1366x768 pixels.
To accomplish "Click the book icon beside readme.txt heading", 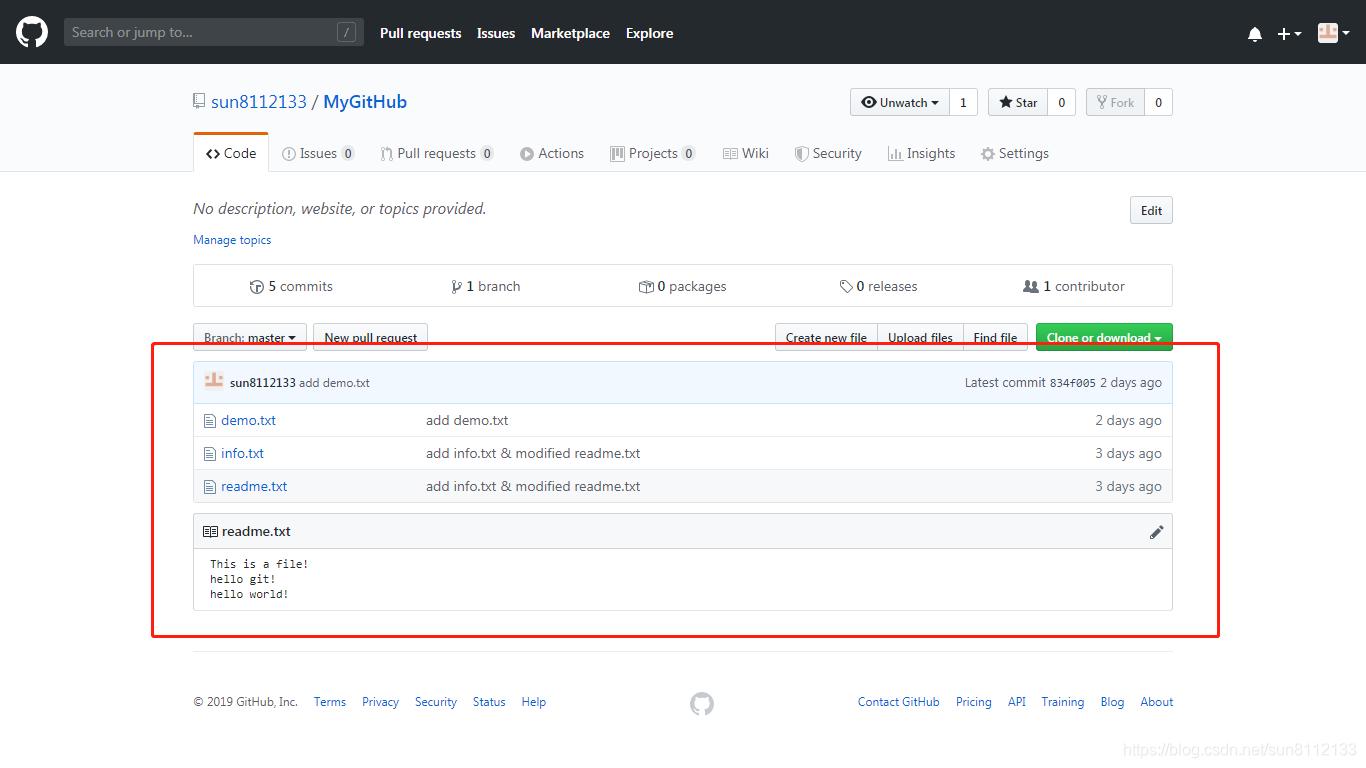I will [x=210, y=532].
